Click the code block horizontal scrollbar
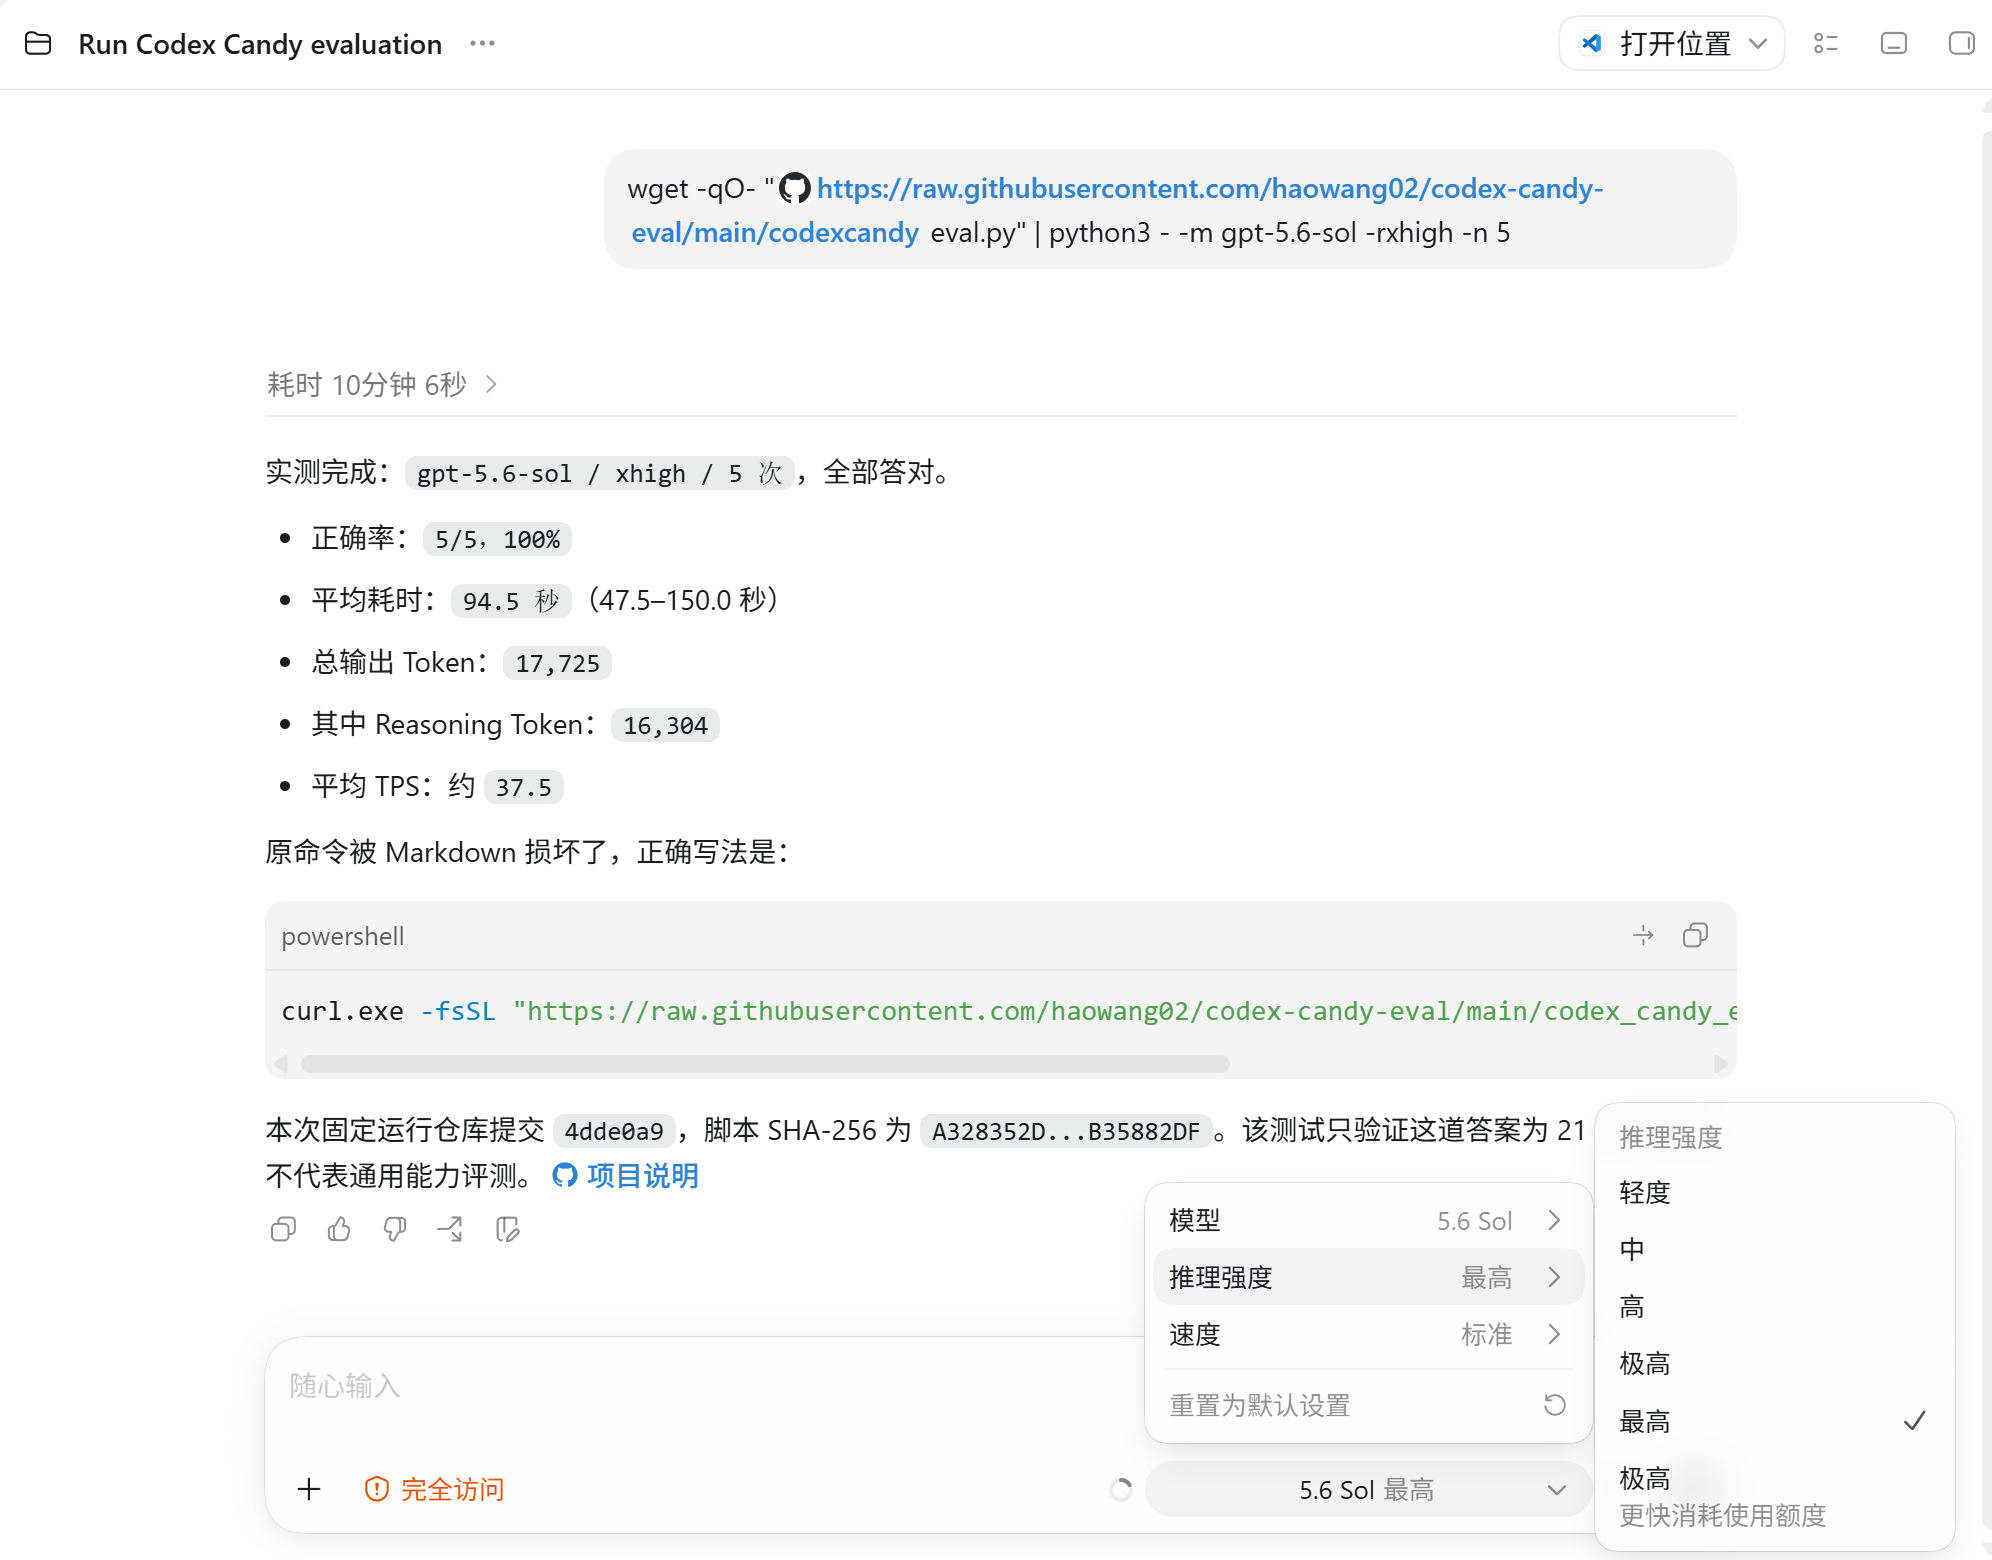1992x1560 pixels. (765, 1064)
